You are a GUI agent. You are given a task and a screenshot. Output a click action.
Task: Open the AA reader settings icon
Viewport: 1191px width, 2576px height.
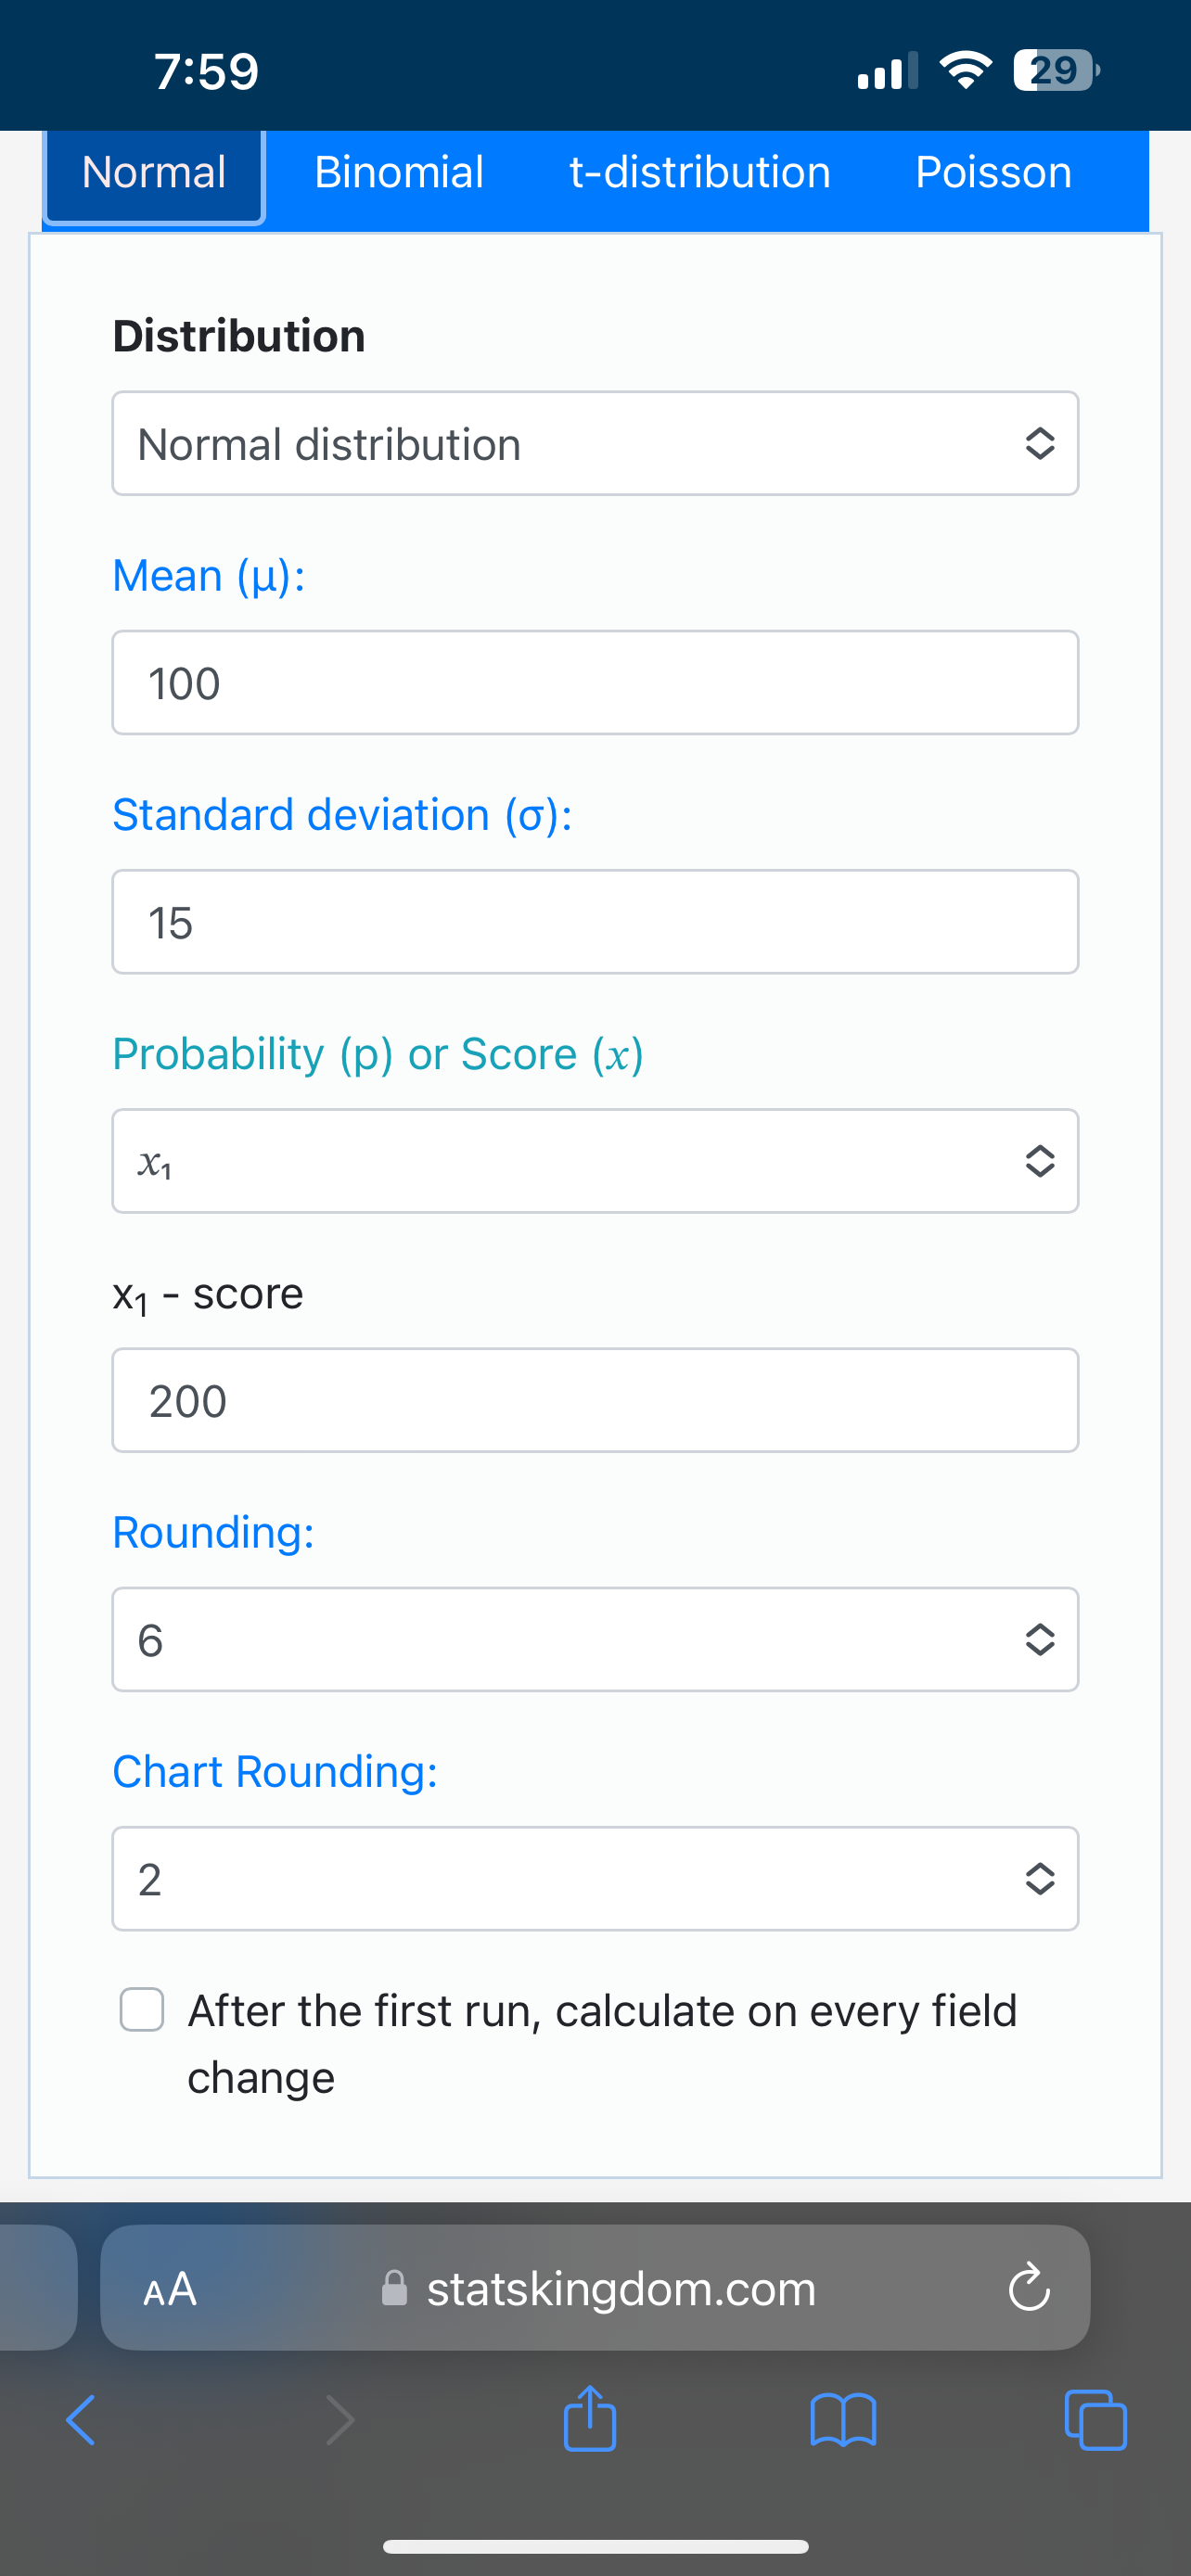[170, 2288]
